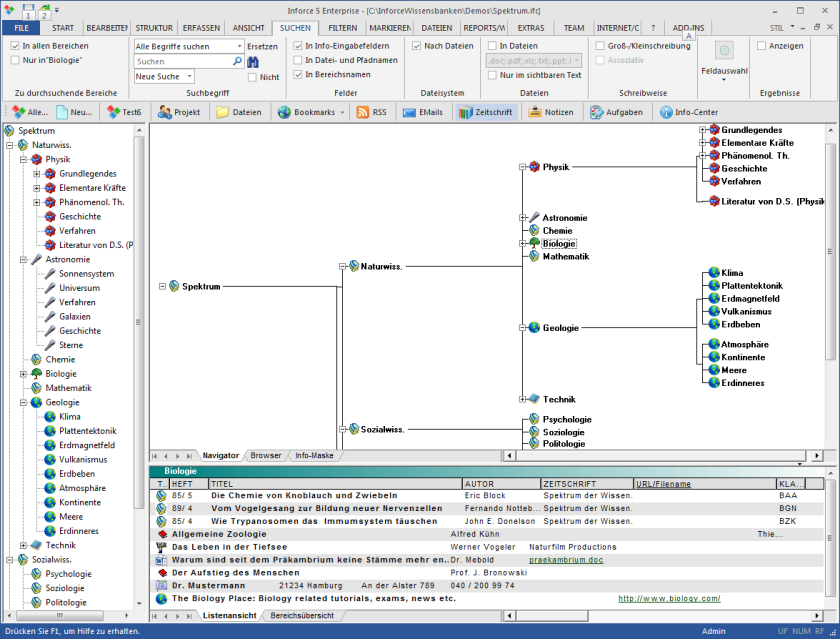Expand the Biologie node in left tree

23,374
